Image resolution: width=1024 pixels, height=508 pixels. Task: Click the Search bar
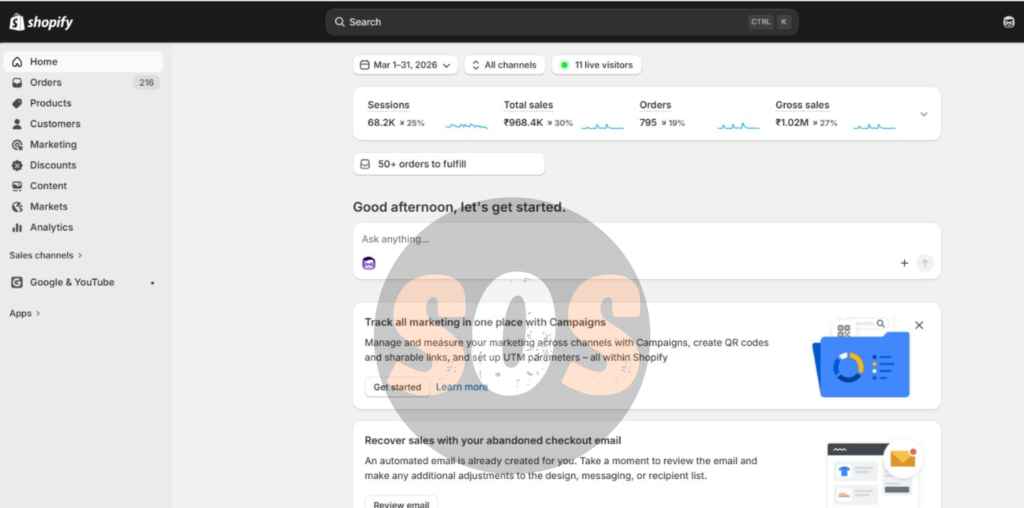point(562,22)
